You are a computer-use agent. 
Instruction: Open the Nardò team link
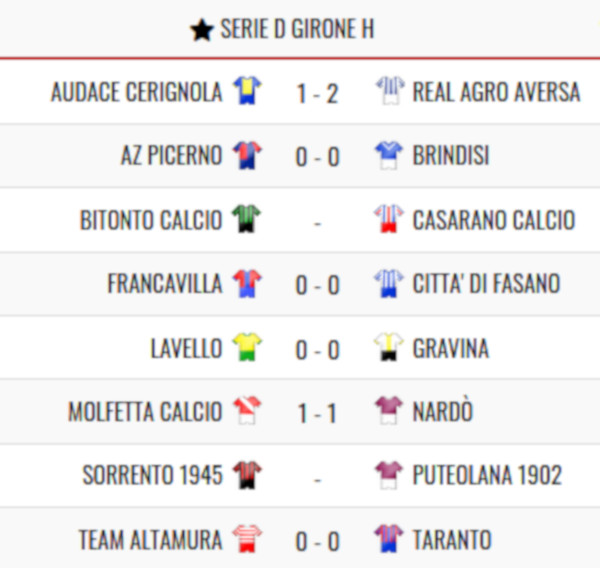click(x=443, y=411)
